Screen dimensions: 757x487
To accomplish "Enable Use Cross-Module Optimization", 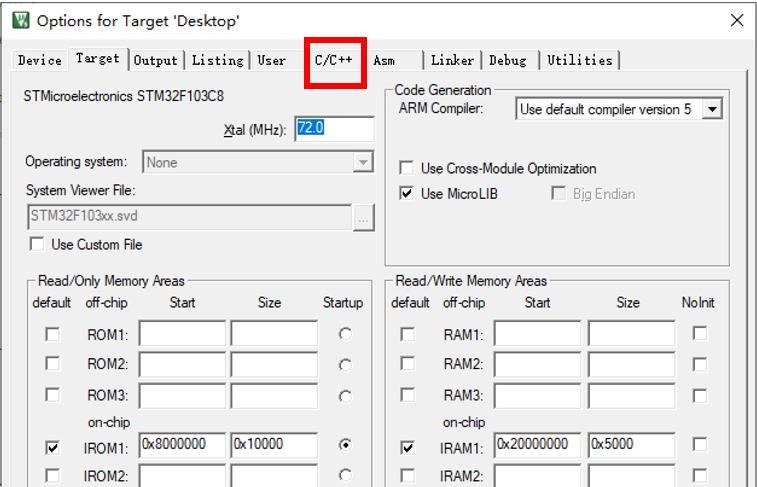I will (x=406, y=169).
